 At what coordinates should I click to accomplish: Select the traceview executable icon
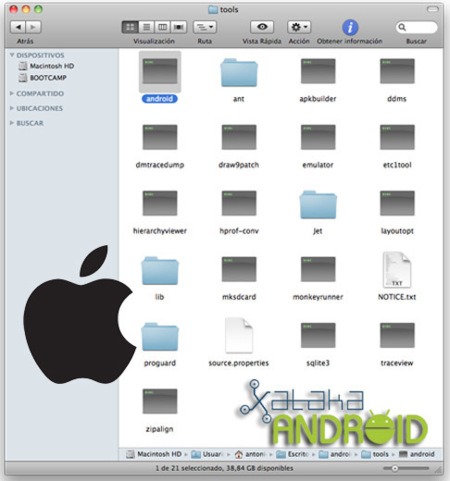(397, 335)
